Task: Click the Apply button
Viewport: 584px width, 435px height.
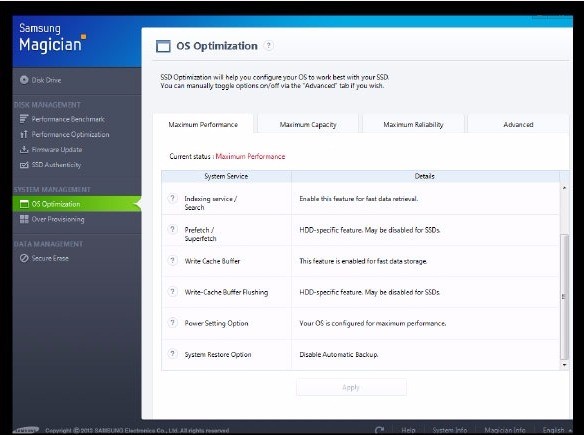Action: (351, 387)
